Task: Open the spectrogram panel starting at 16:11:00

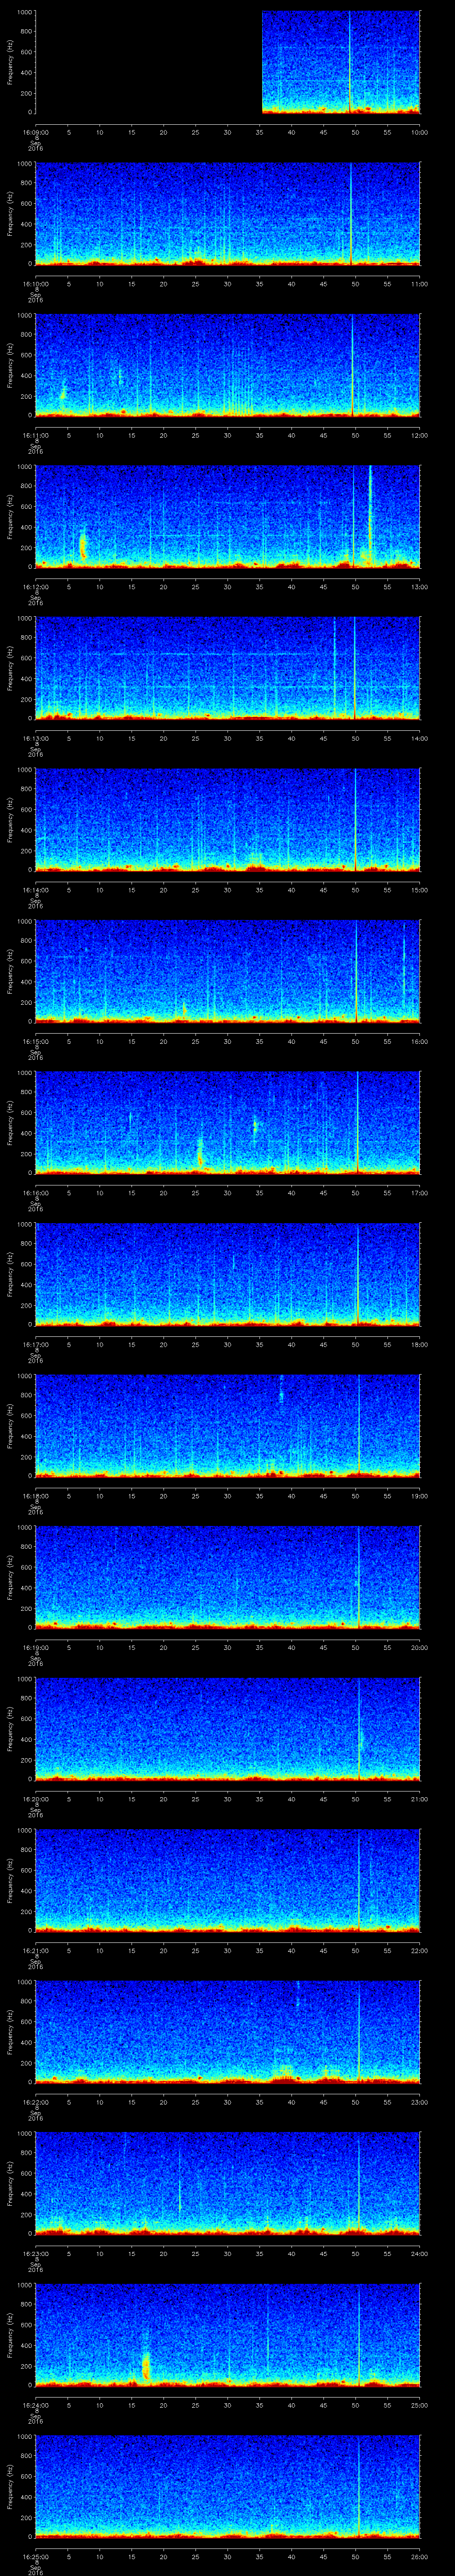Action: pyautogui.click(x=227, y=365)
